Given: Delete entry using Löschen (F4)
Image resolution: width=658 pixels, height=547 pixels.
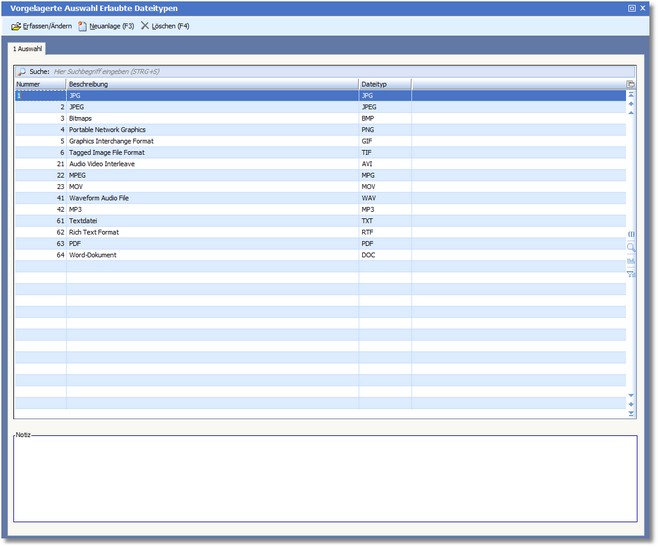Looking at the screenshot, I should [165, 26].
